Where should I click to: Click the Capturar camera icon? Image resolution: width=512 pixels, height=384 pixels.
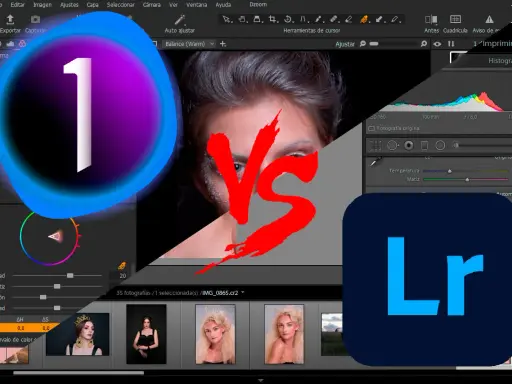click(35, 20)
